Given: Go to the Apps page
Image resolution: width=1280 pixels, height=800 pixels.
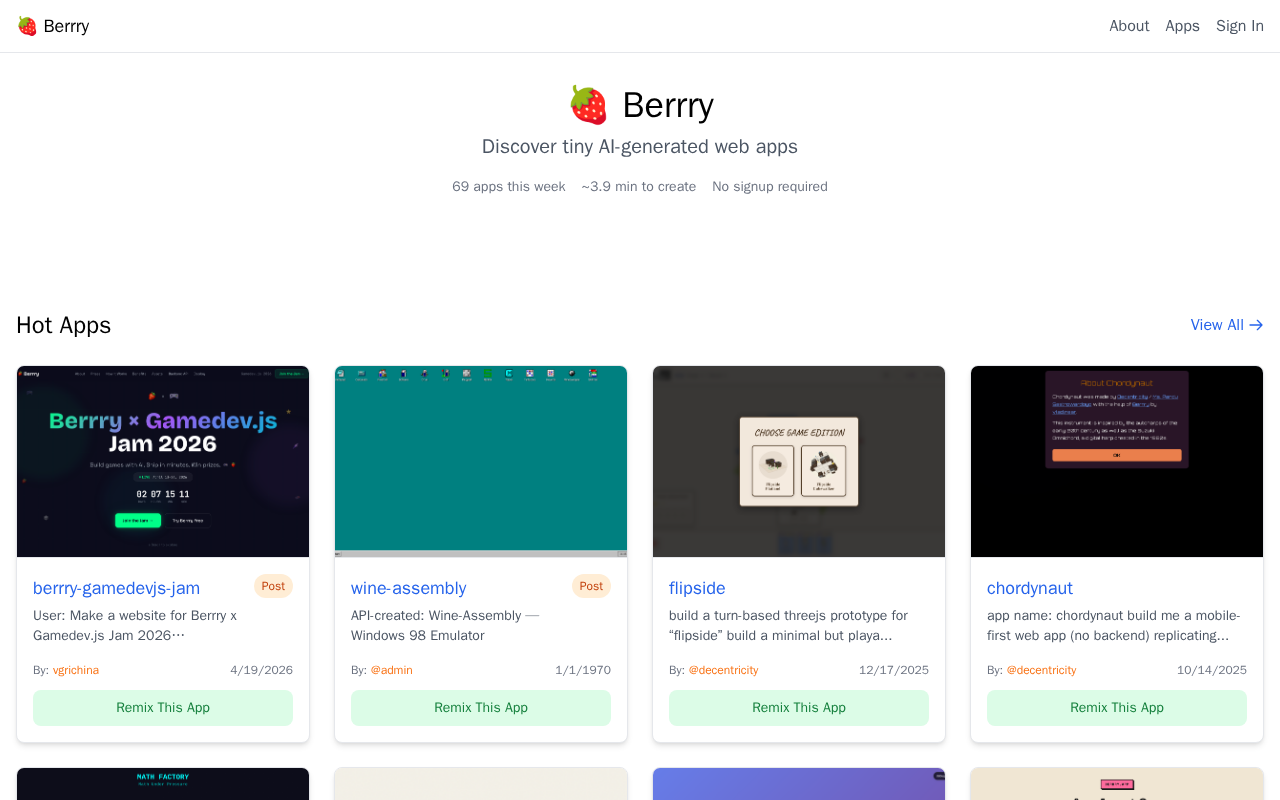Looking at the screenshot, I should coord(1182,26).
